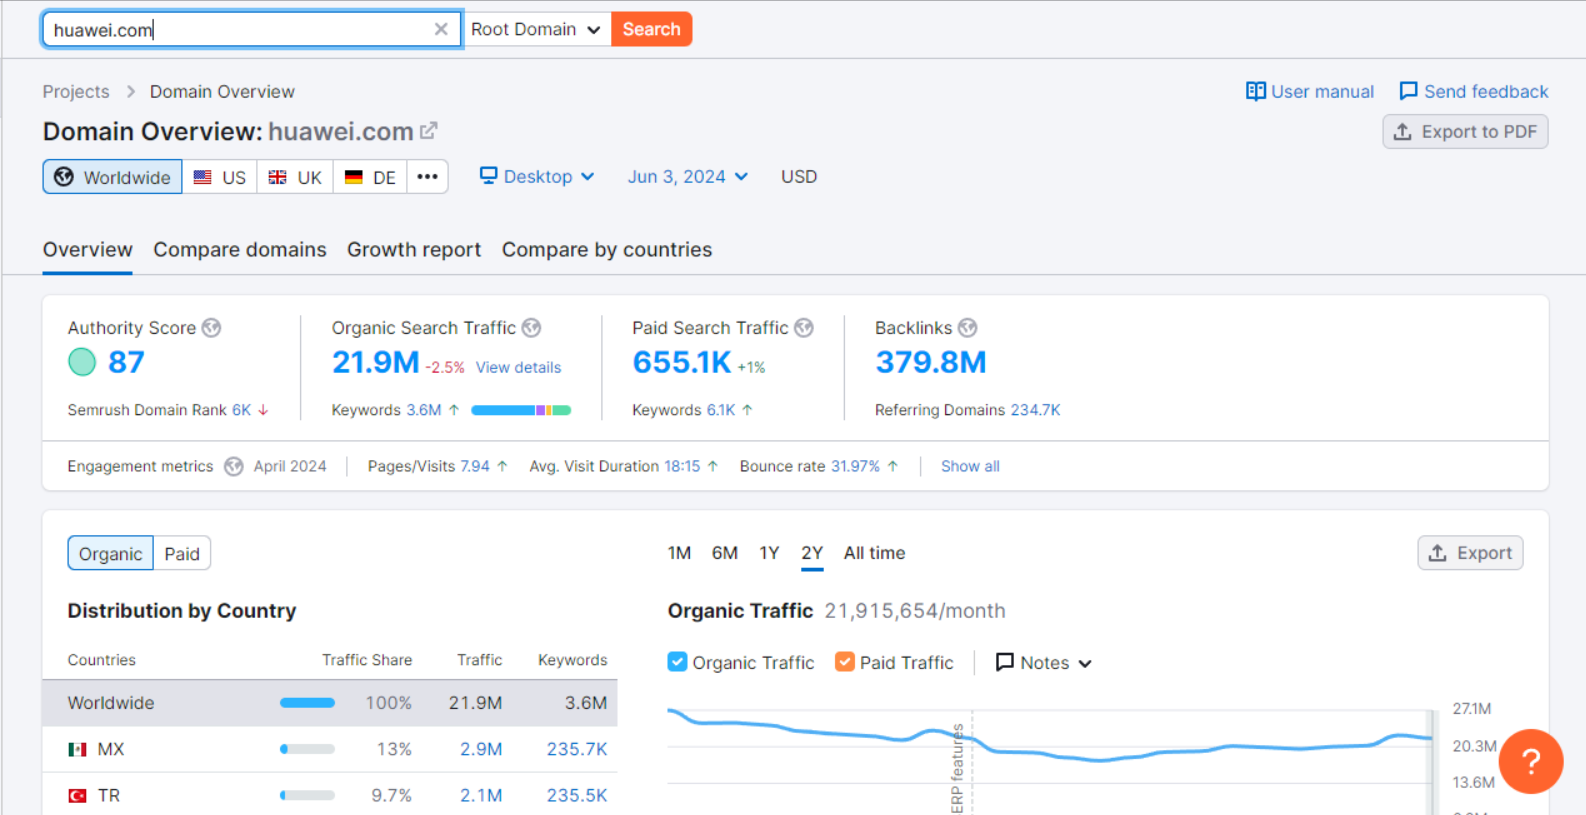Viewport: 1586px width, 815px height.
Task: Switch to the Growth report tab
Action: point(414,250)
